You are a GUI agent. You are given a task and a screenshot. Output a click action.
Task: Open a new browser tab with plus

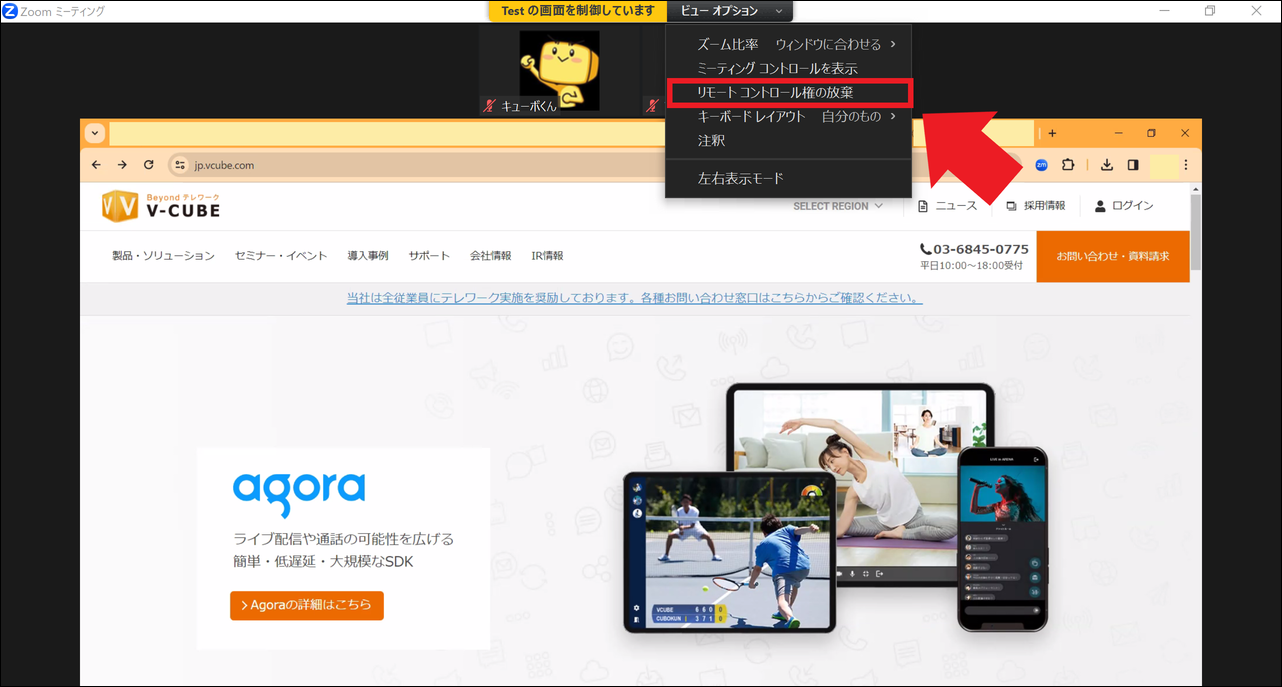1052,133
